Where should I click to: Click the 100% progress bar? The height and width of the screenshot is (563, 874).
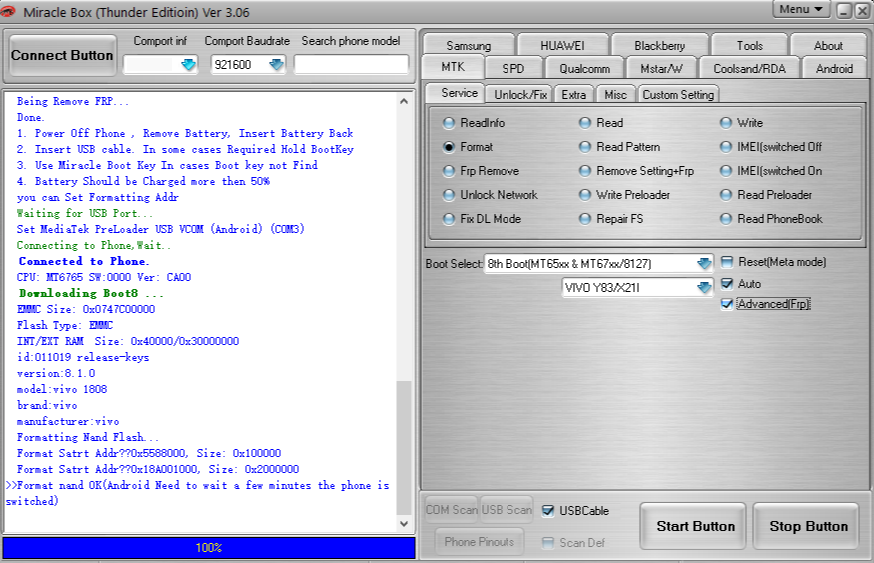click(209, 548)
